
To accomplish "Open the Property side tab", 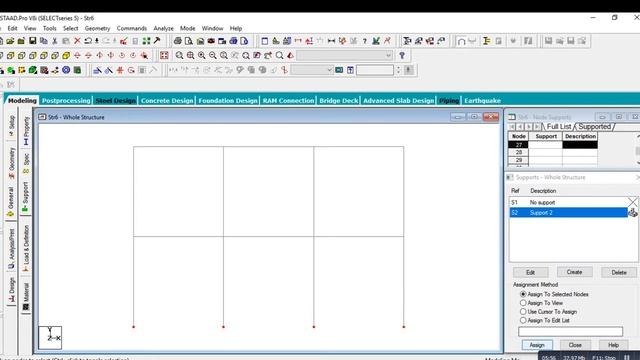I will 26,131.
